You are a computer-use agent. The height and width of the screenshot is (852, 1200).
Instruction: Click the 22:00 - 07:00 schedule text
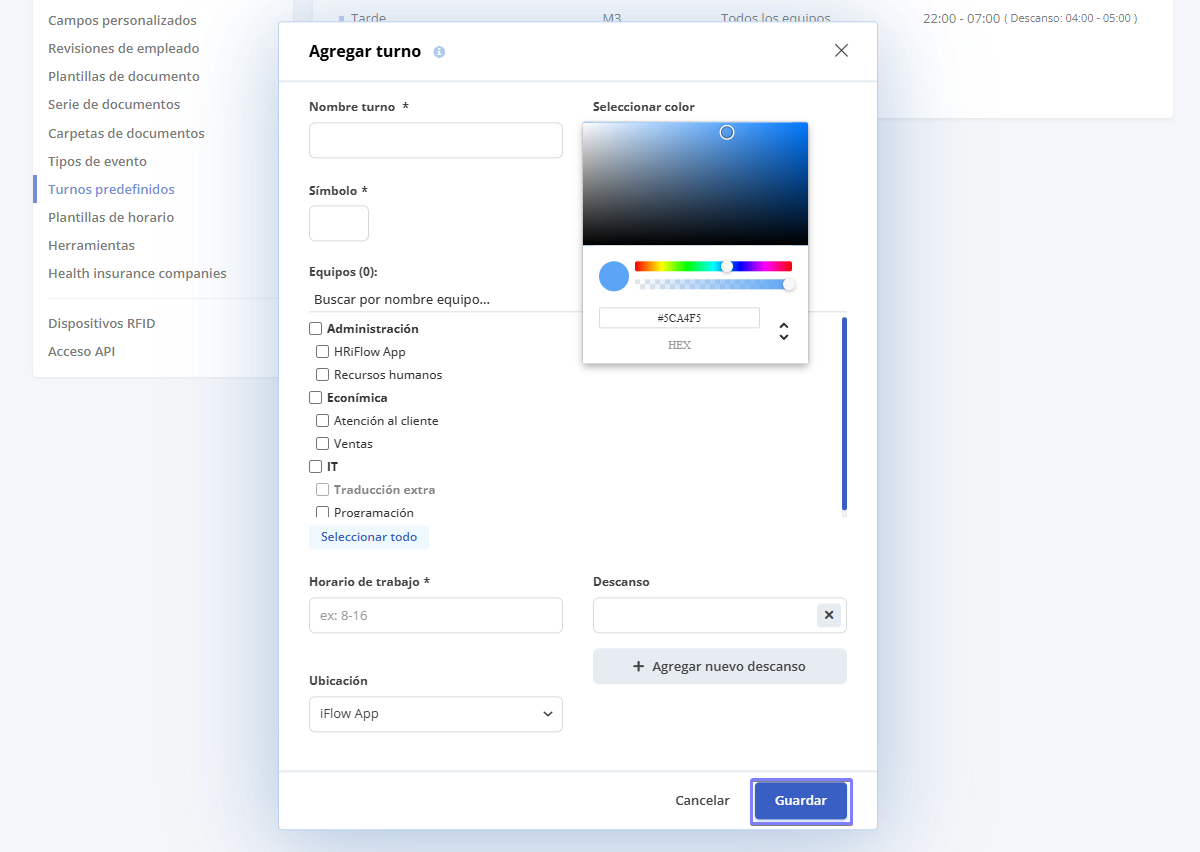tap(960, 18)
